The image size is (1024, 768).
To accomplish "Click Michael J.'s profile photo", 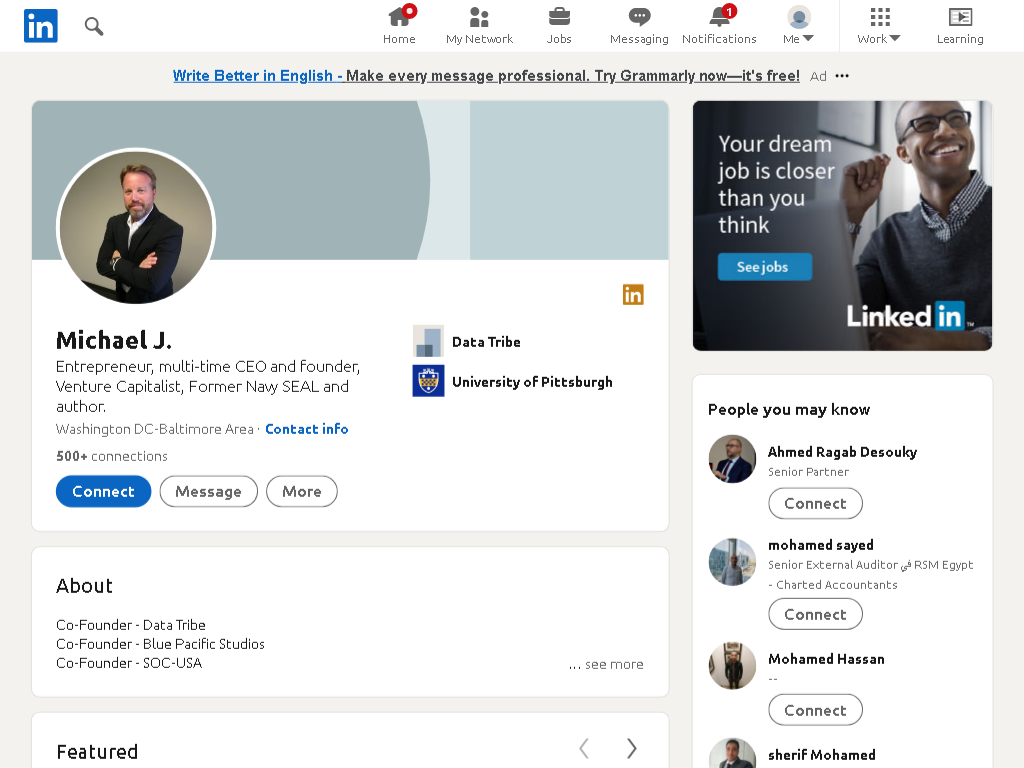I will (136, 227).
